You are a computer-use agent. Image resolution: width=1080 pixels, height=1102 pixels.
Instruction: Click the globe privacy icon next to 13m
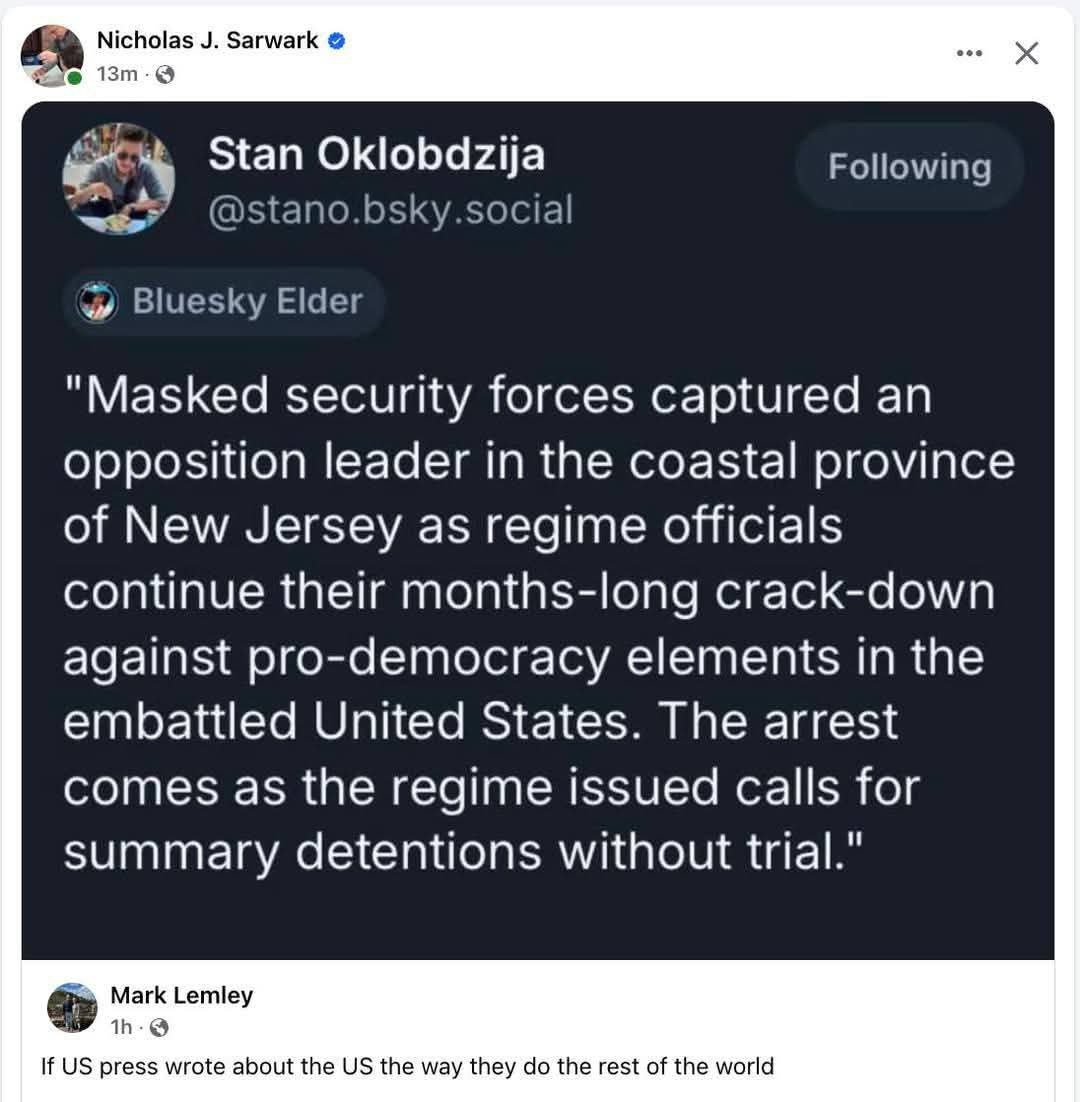[164, 74]
